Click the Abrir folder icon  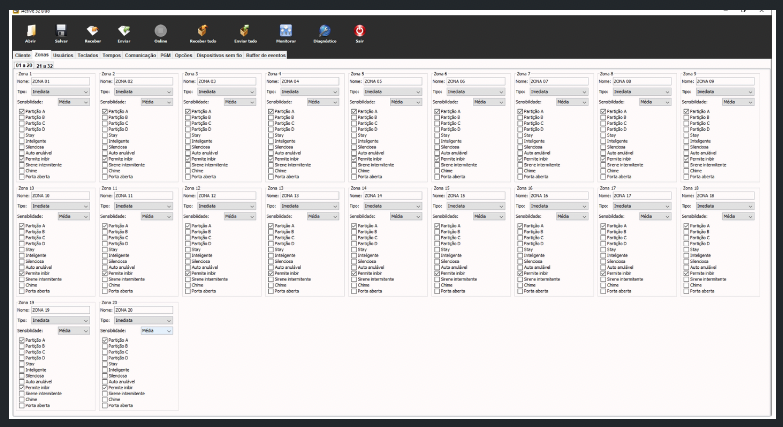(32, 31)
